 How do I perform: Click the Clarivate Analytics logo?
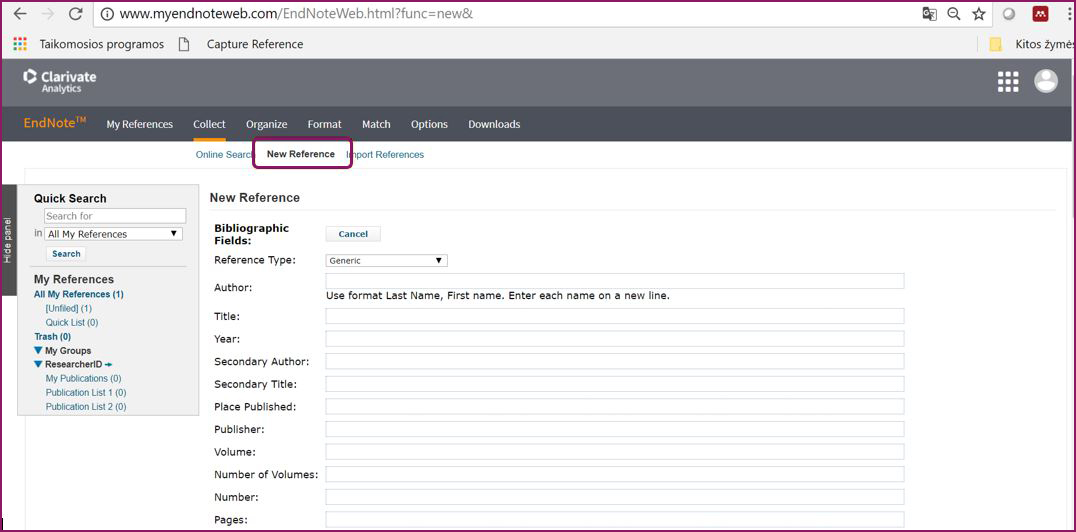pos(60,81)
